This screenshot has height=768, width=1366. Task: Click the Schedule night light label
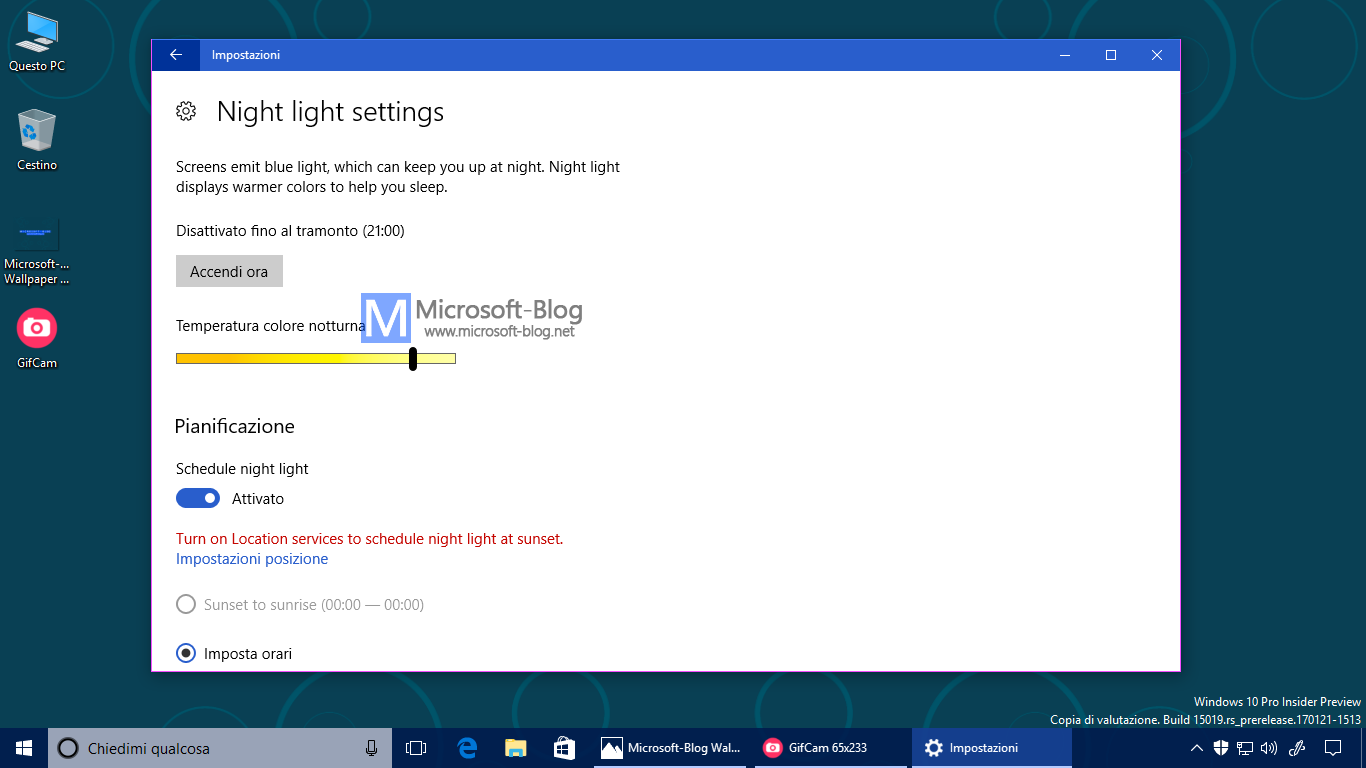242,469
